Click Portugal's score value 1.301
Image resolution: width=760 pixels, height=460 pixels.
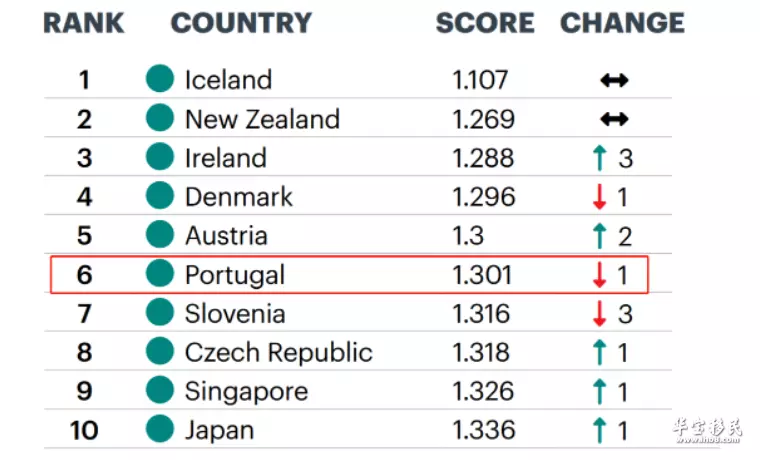[482, 275]
